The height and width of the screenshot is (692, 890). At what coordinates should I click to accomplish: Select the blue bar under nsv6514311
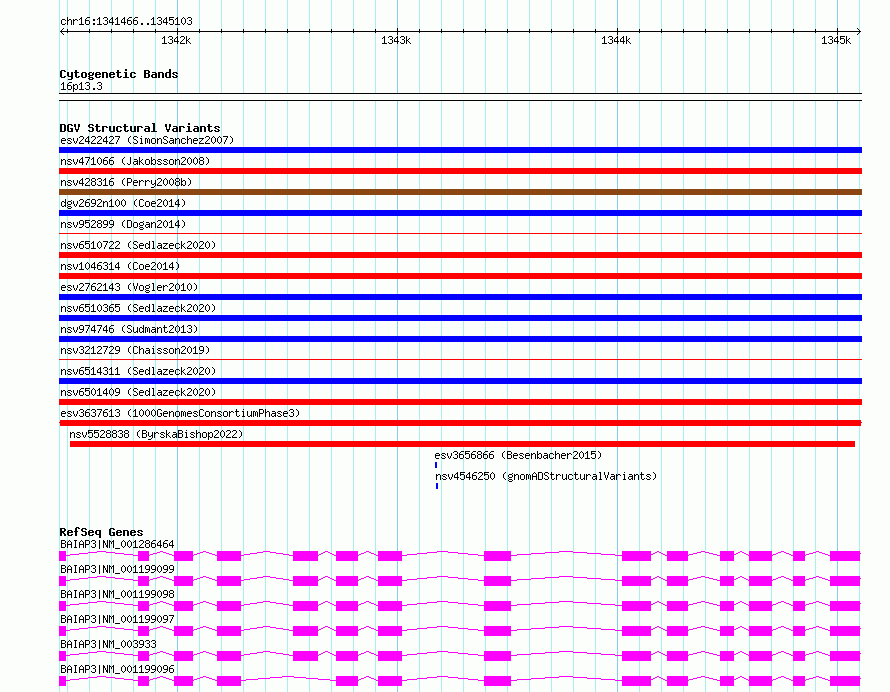pos(460,381)
